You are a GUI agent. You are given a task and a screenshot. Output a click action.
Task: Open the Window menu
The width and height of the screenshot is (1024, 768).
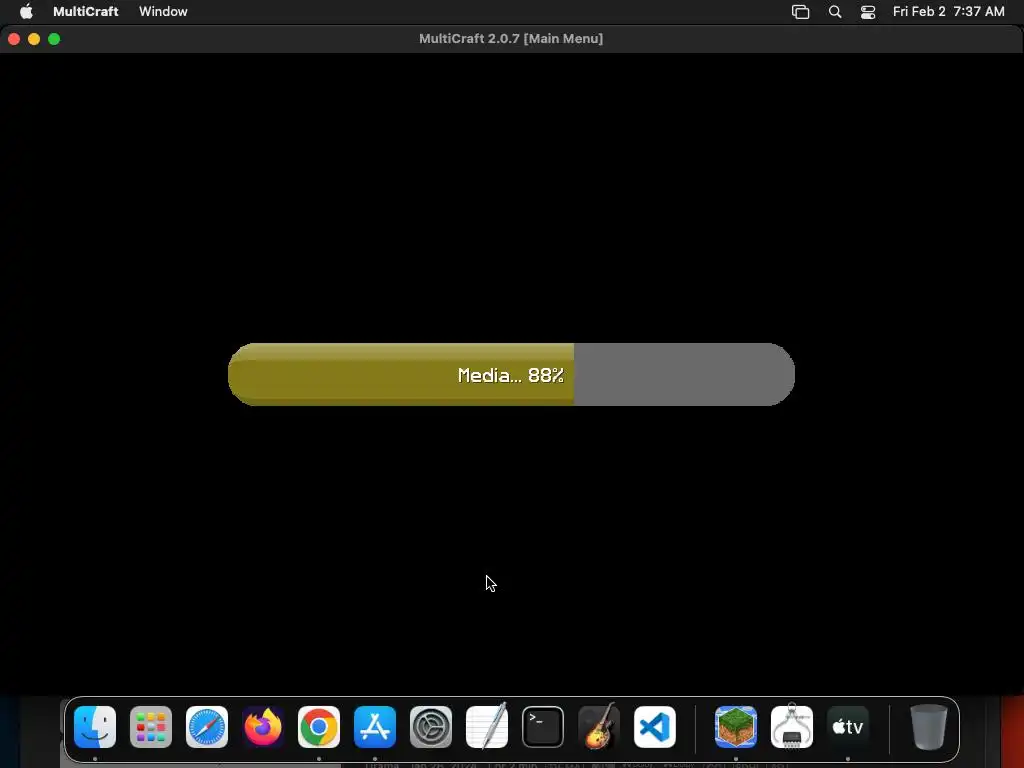[x=163, y=11]
